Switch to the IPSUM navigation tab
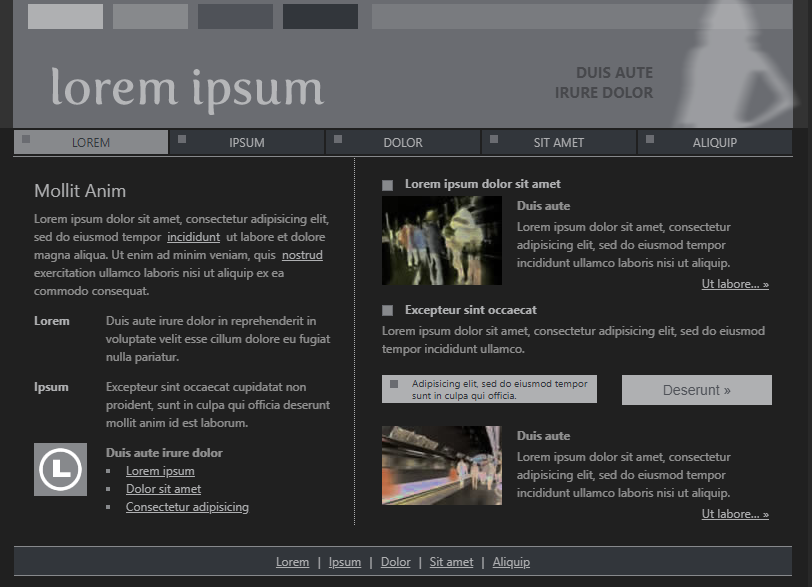Viewport: 812px width, 587px height. click(x=247, y=143)
